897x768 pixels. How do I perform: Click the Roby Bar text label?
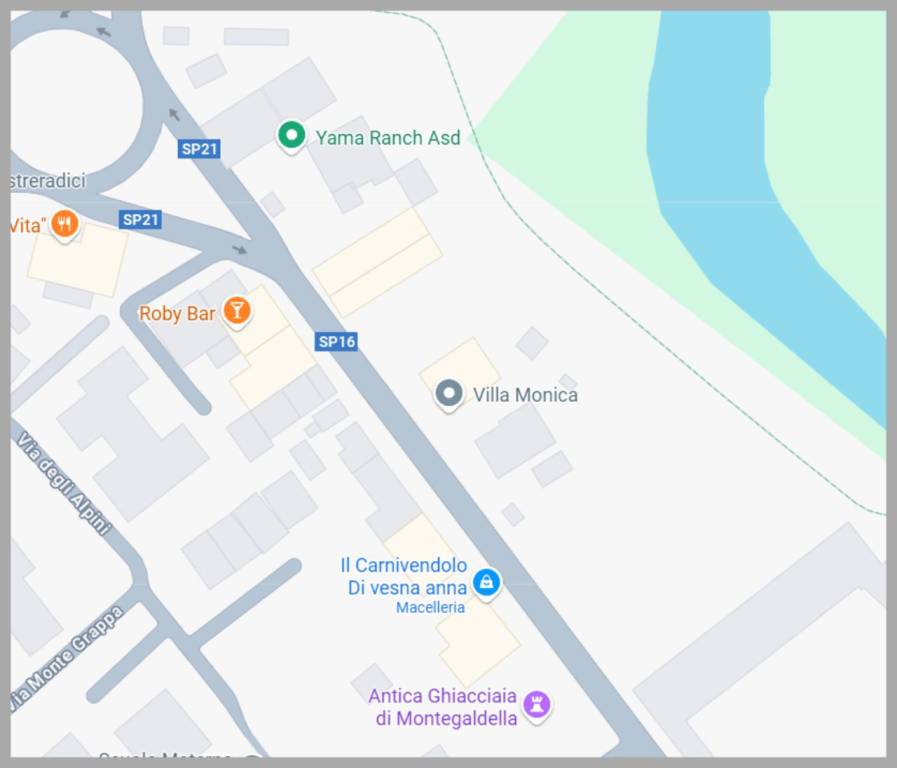click(177, 313)
